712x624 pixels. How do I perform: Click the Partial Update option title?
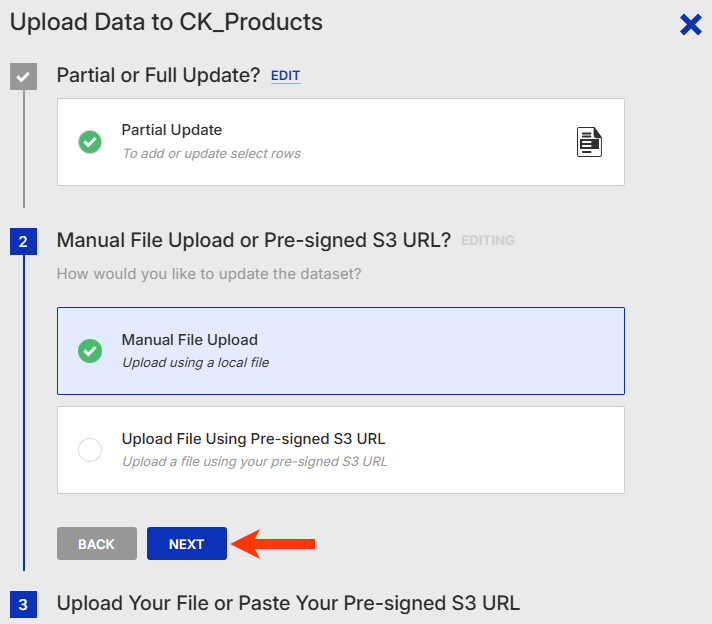[172, 130]
